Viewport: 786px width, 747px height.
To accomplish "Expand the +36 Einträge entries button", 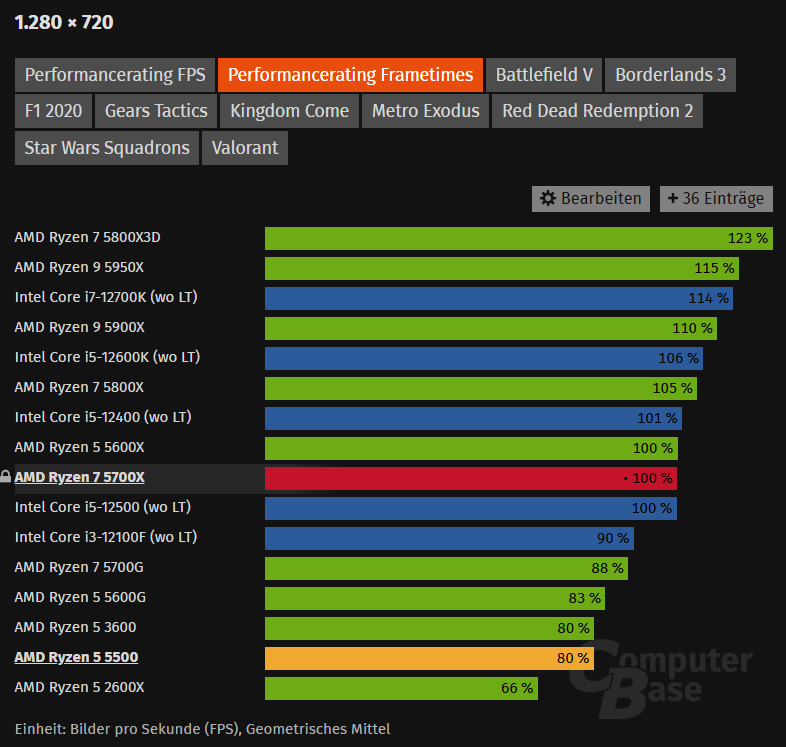I will pos(716,199).
